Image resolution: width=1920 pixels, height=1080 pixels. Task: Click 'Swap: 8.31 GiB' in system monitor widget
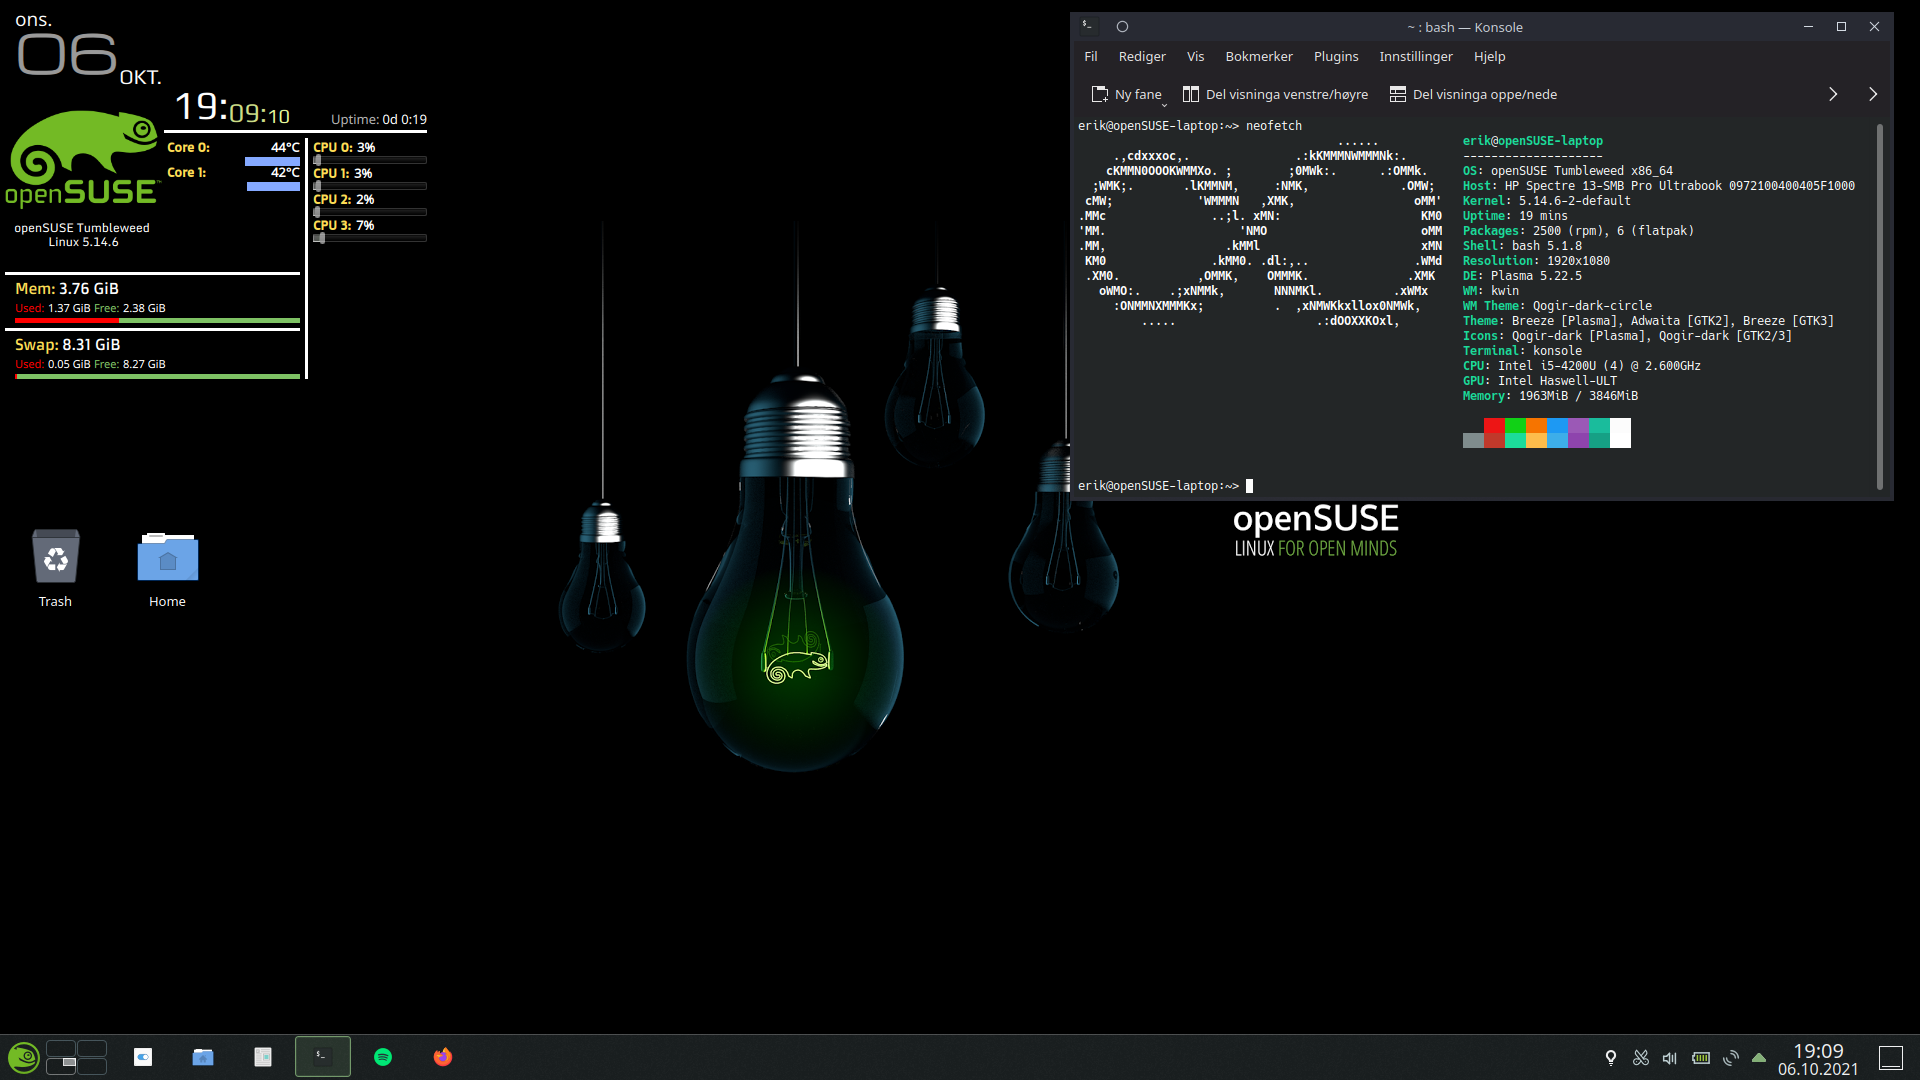tap(68, 345)
